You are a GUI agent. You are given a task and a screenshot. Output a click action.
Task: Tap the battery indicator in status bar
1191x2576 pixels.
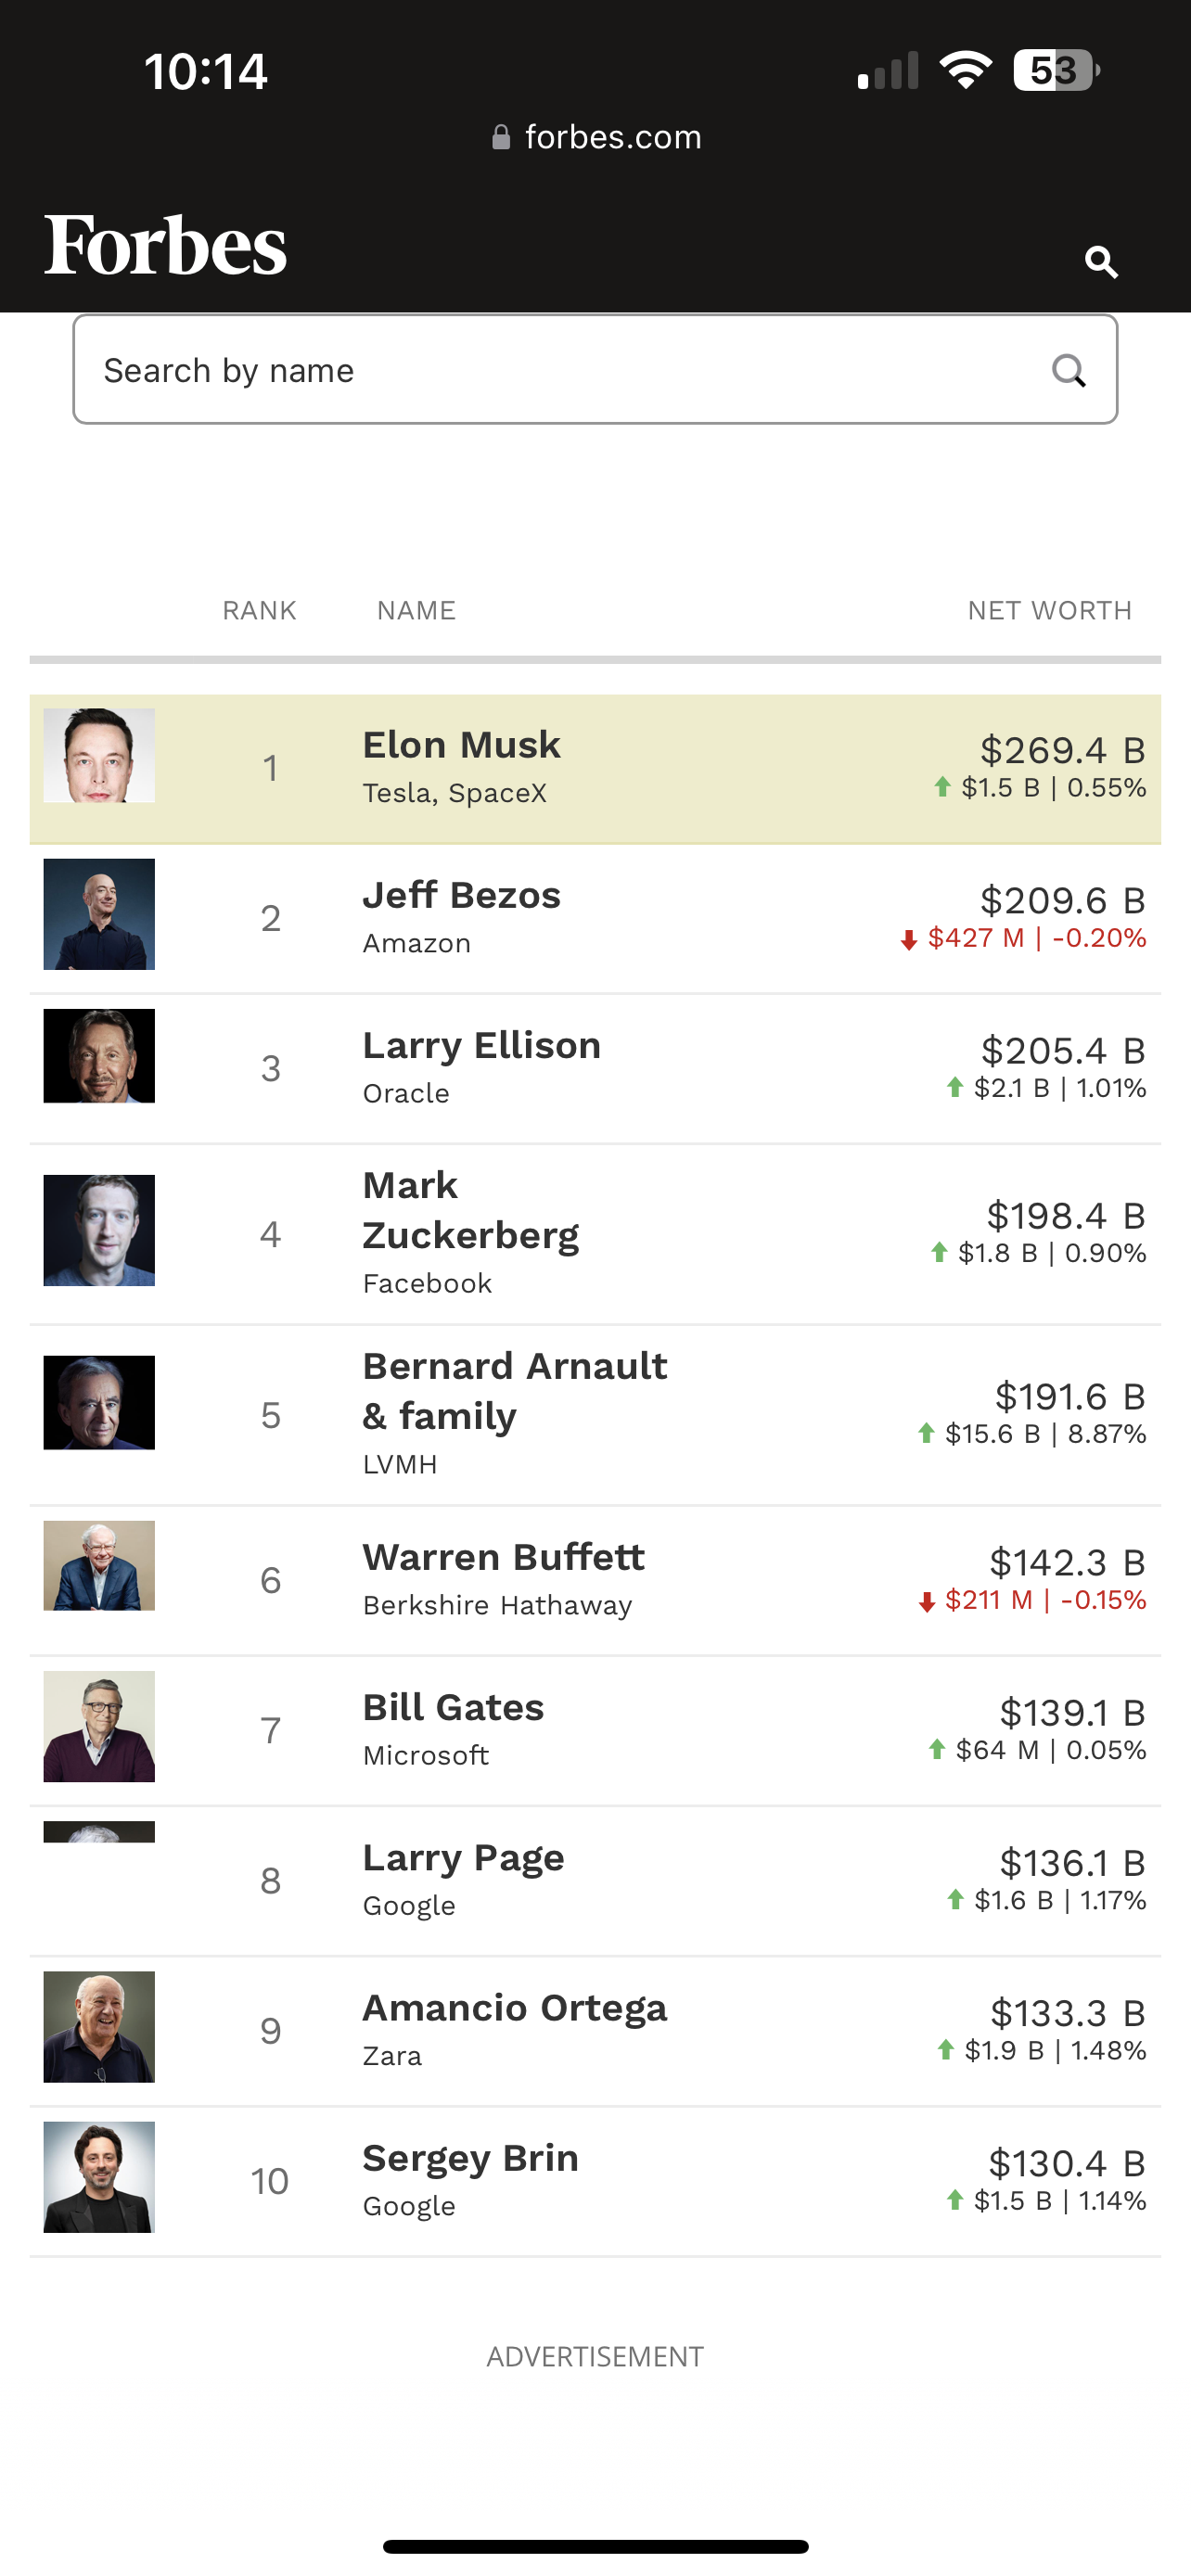point(1055,70)
